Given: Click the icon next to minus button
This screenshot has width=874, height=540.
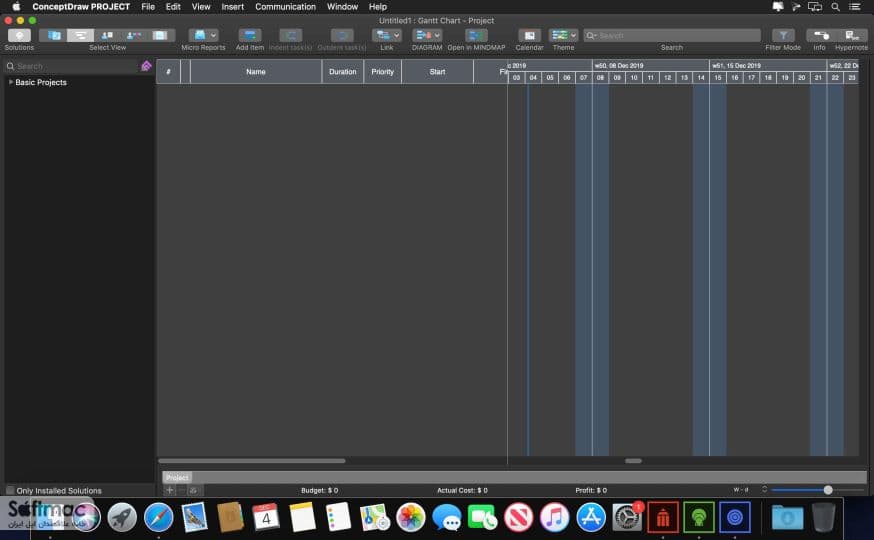Looking at the screenshot, I should click(193, 490).
